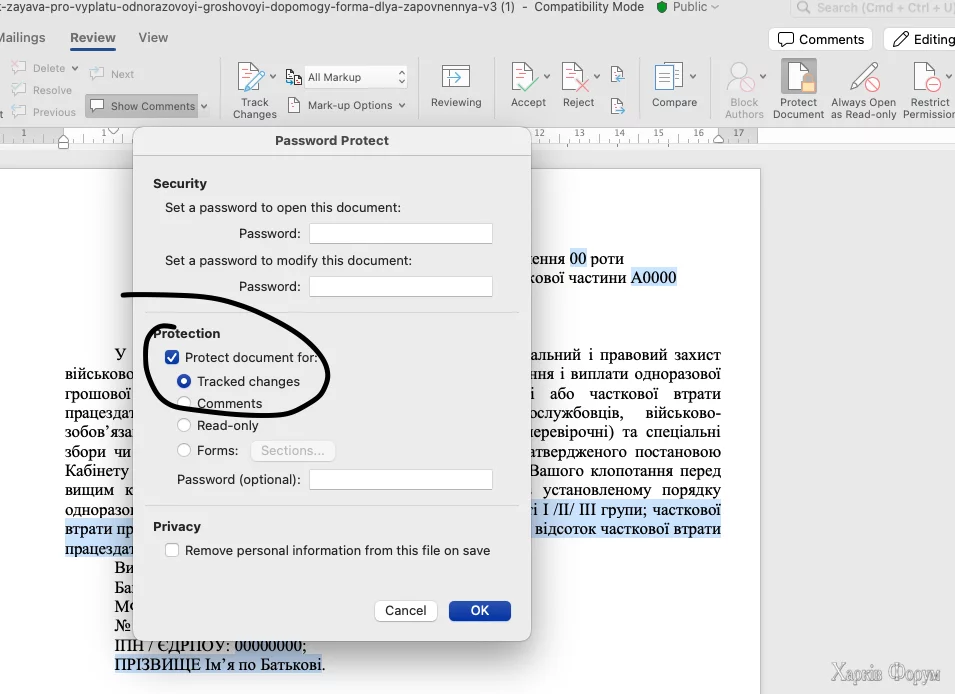Choose the Comments protection radio option
Screen dimensions: 955x694
(x=184, y=404)
